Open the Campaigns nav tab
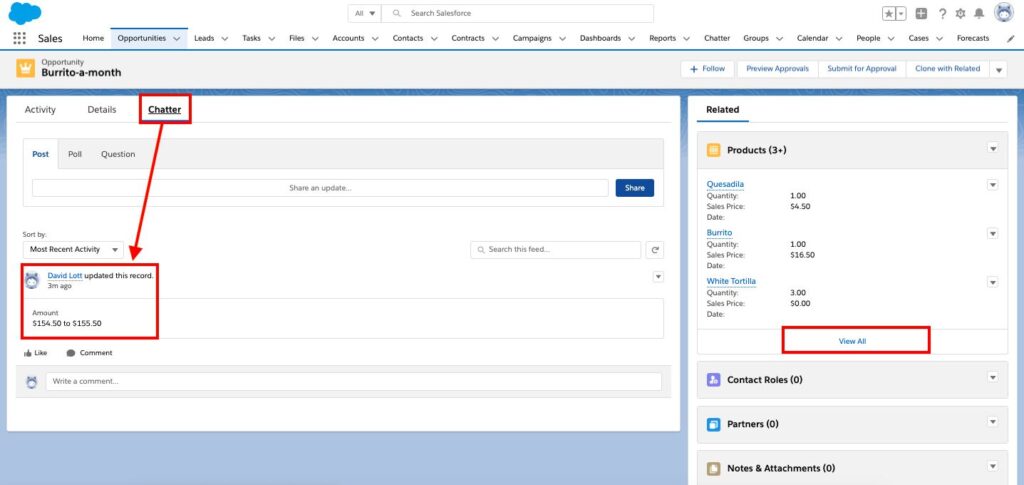Screen dimensions: 1024x485 coord(532,39)
